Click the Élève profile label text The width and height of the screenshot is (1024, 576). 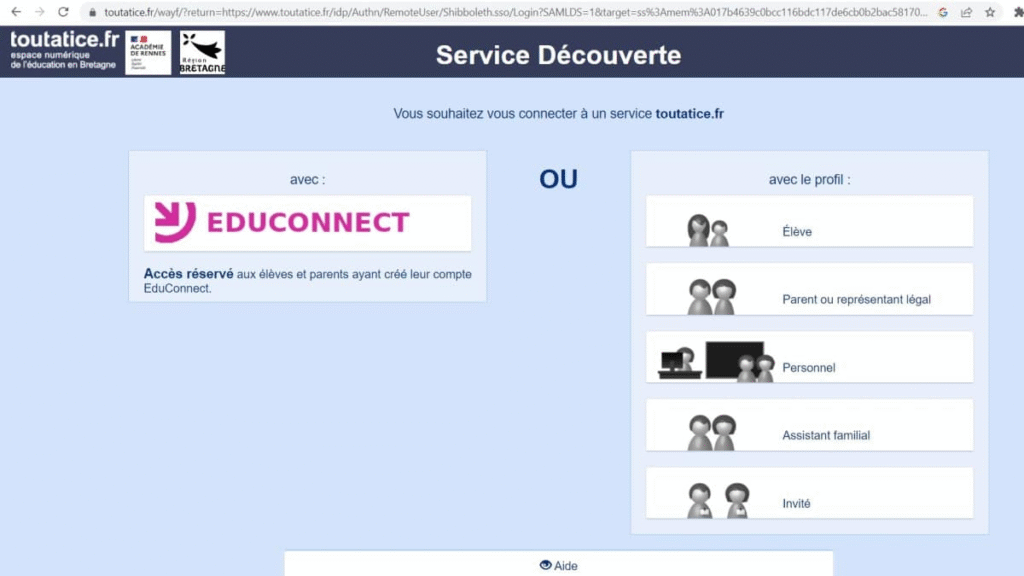click(x=797, y=232)
